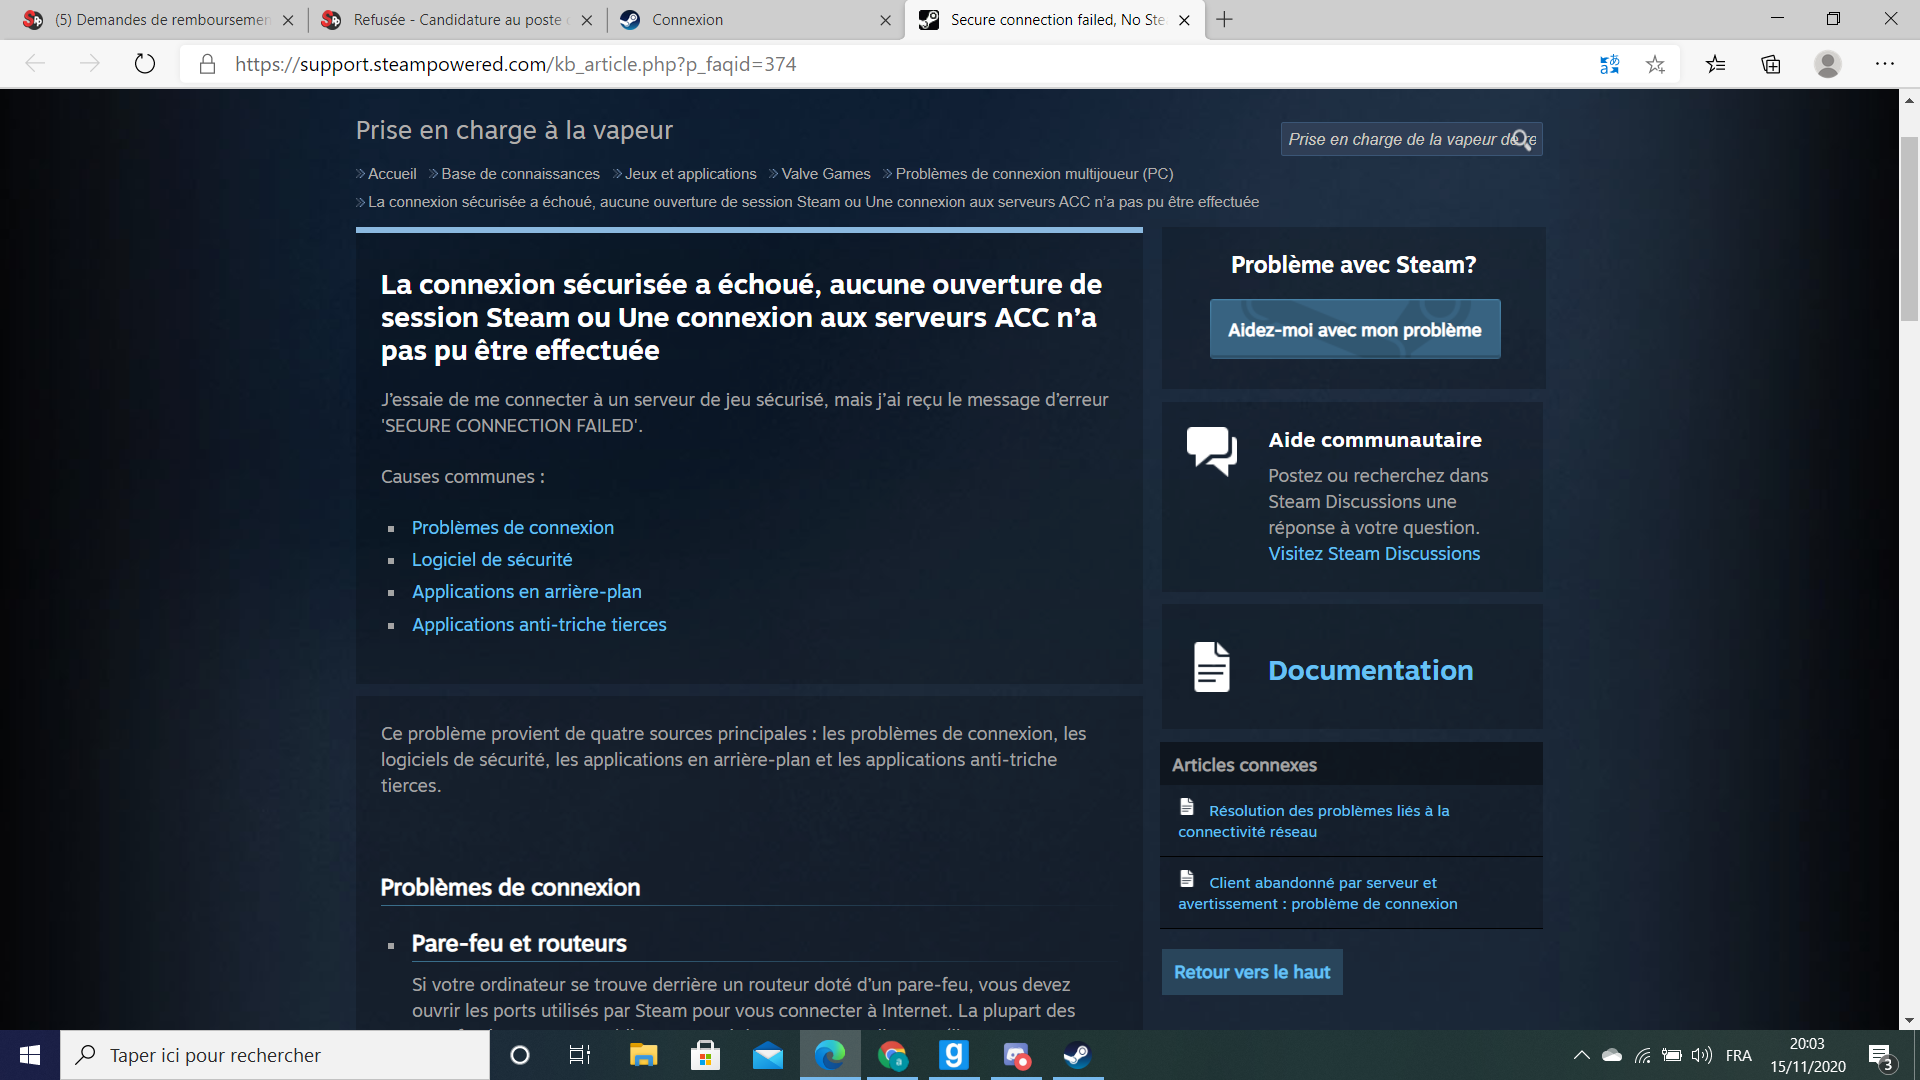Click the Steam support search magnifier
This screenshot has height=1080, width=1920.
point(1522,139)
